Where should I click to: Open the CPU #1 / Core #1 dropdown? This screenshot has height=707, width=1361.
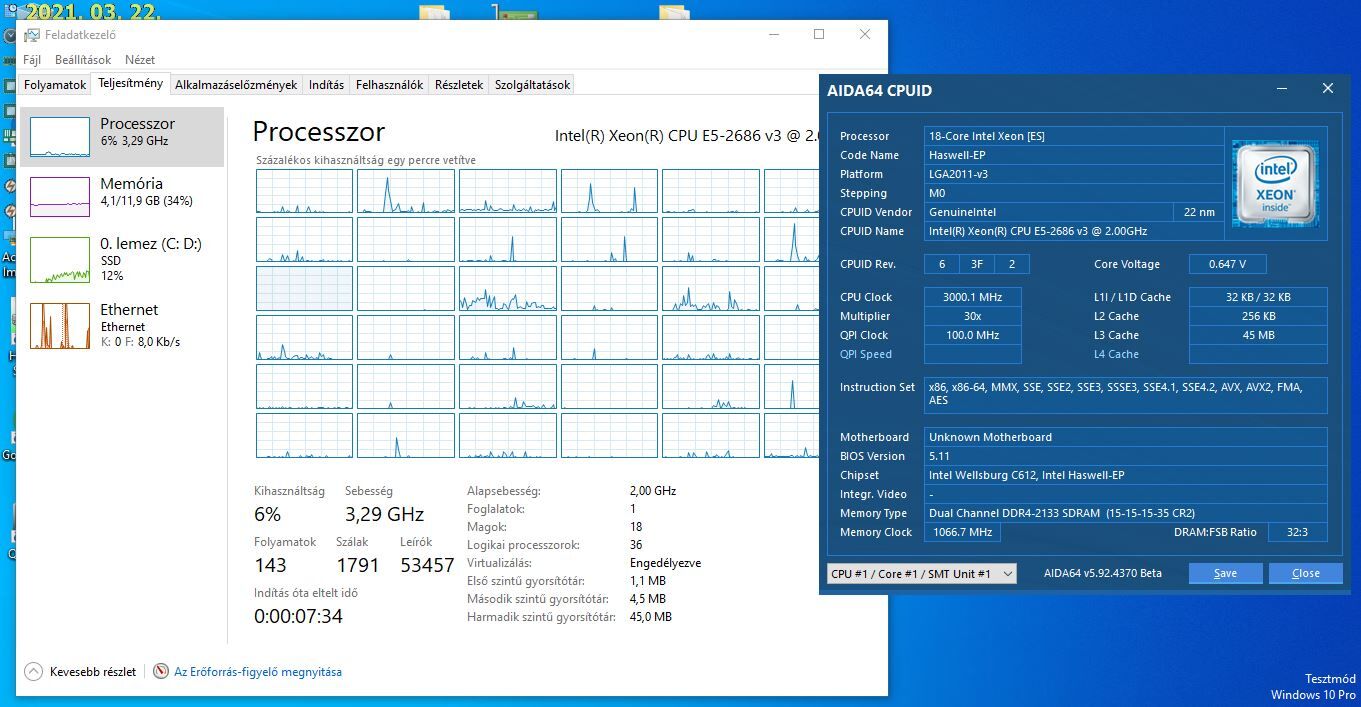click(x=921, y=573)
